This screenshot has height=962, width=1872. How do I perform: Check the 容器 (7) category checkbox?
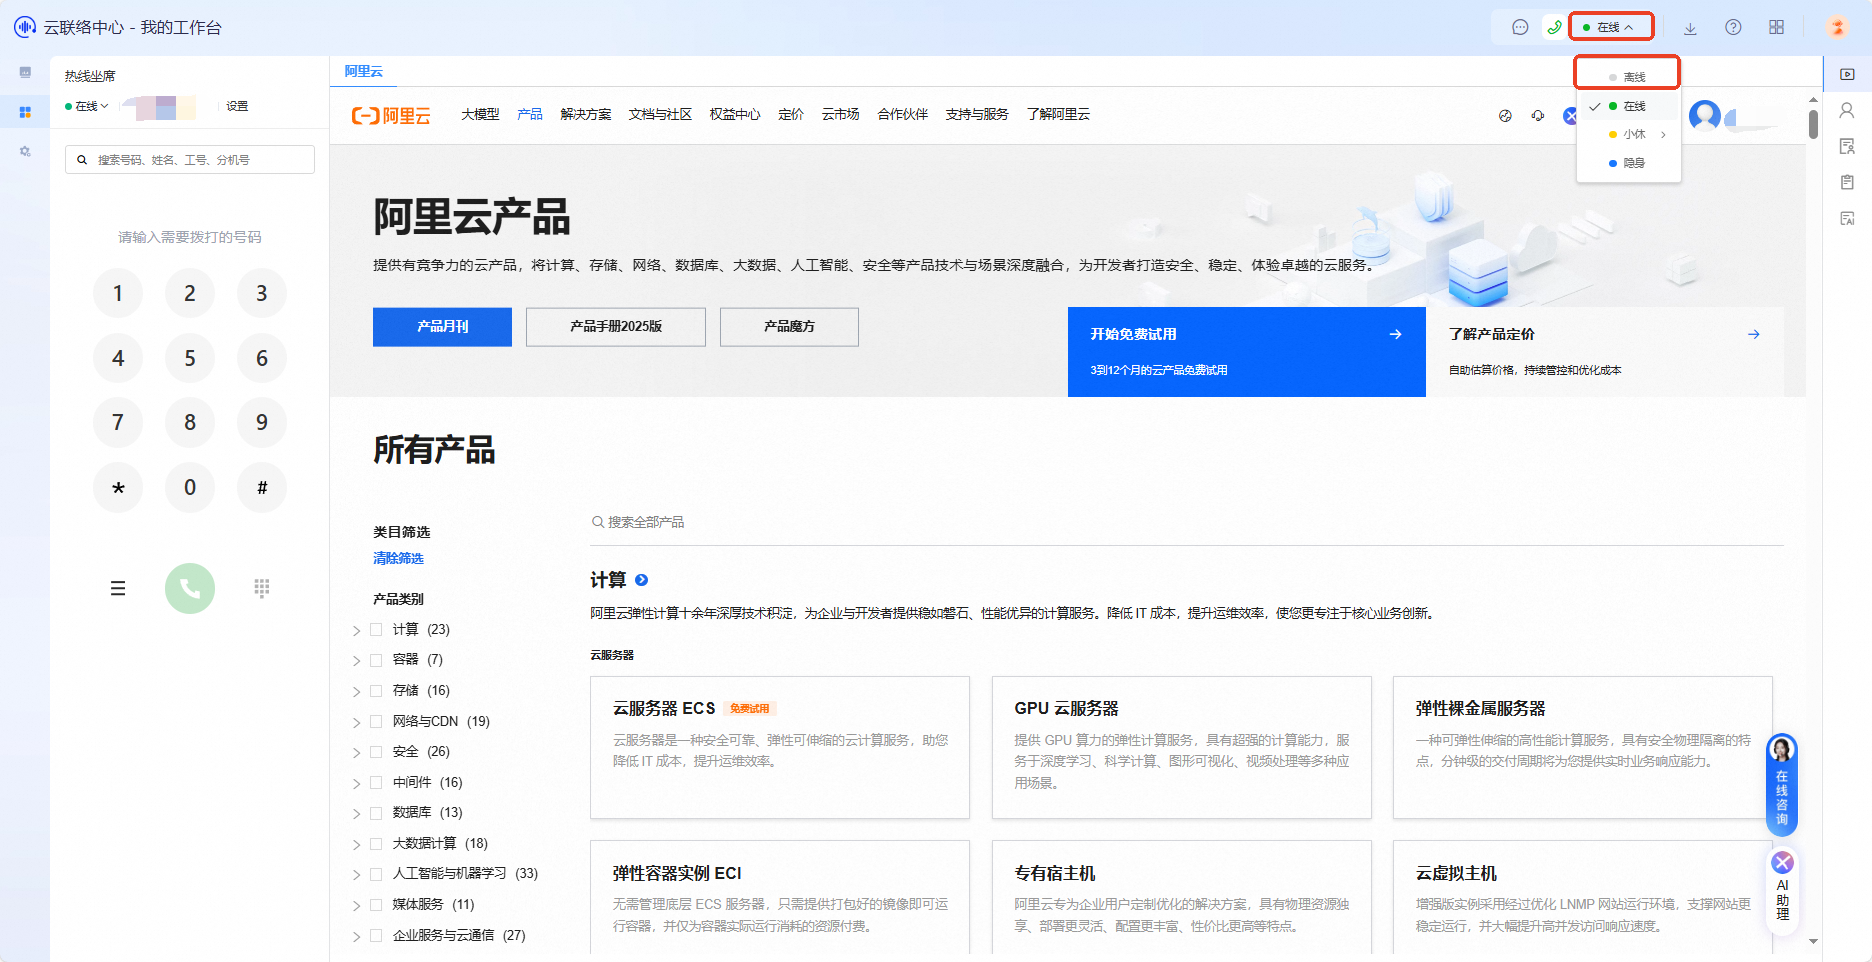coord(376,660)
